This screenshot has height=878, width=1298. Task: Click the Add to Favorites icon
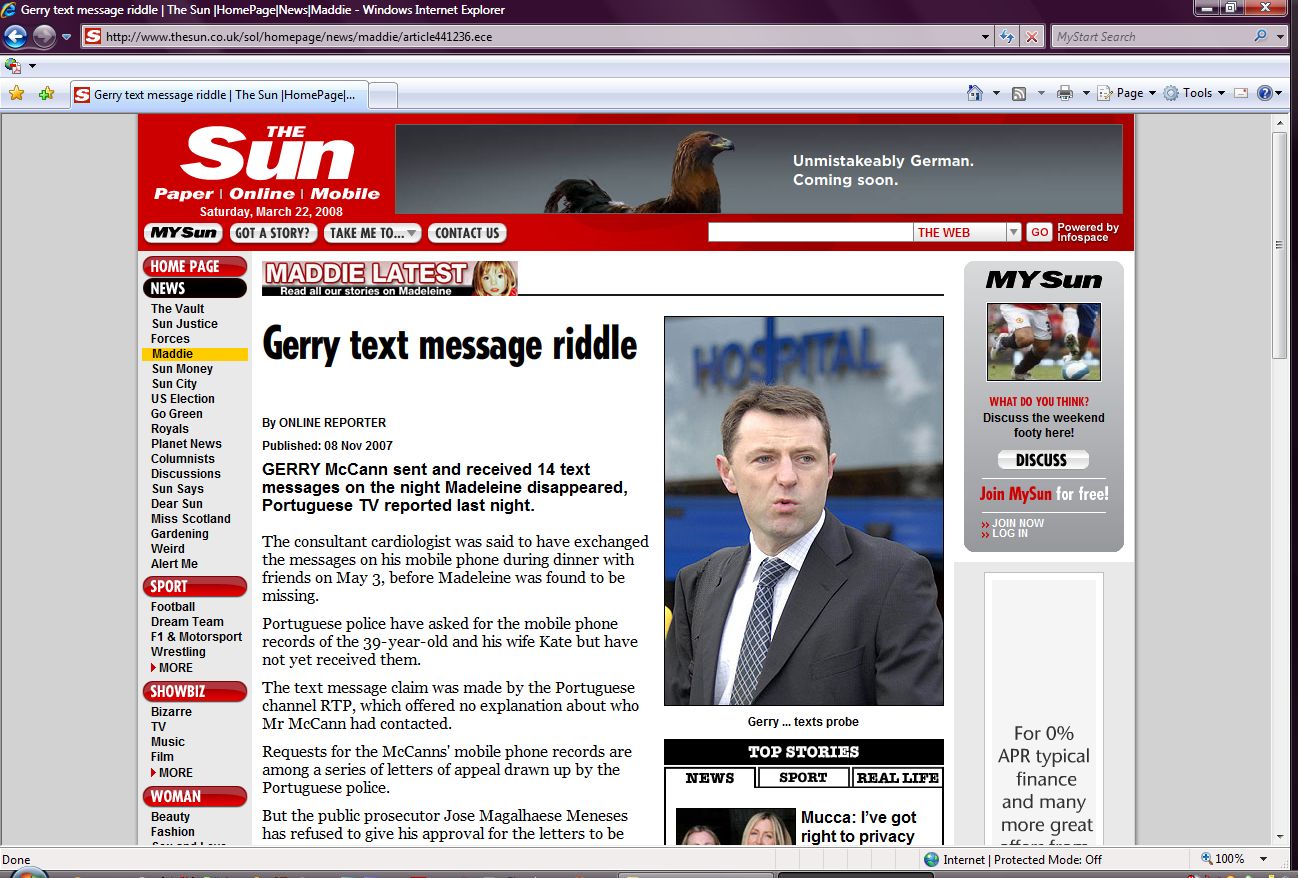pyautogui.click(x=46, y=94)
